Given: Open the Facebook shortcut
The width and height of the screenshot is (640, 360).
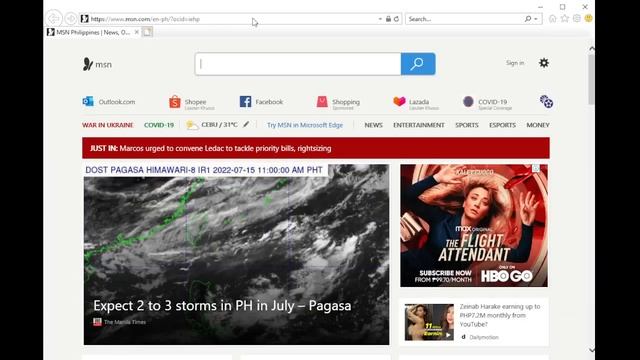Looking at the screenshot, I should pyautogui.click(x=261, y=102).
